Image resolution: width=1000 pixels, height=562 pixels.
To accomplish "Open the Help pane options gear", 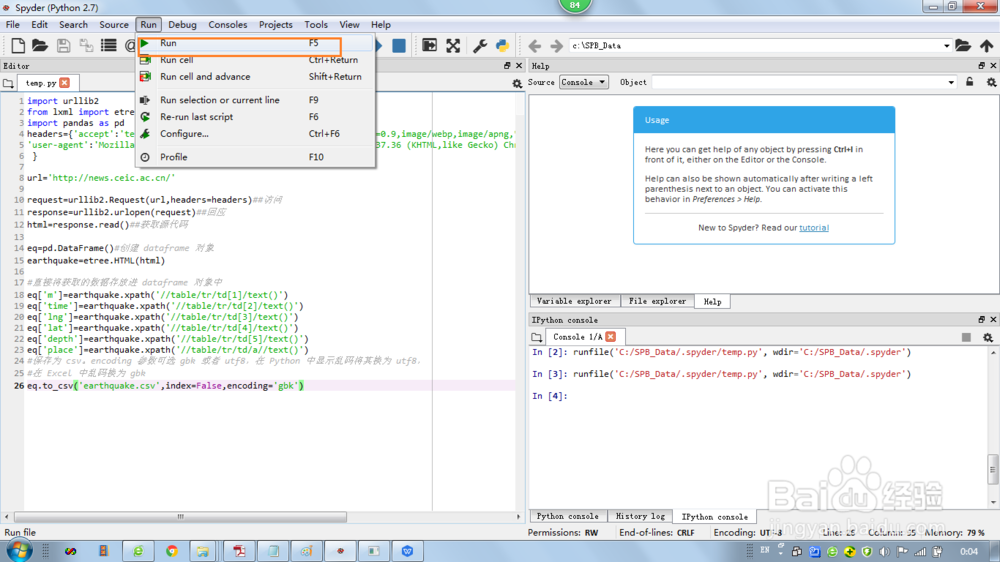I will click(x=991, y=82).
